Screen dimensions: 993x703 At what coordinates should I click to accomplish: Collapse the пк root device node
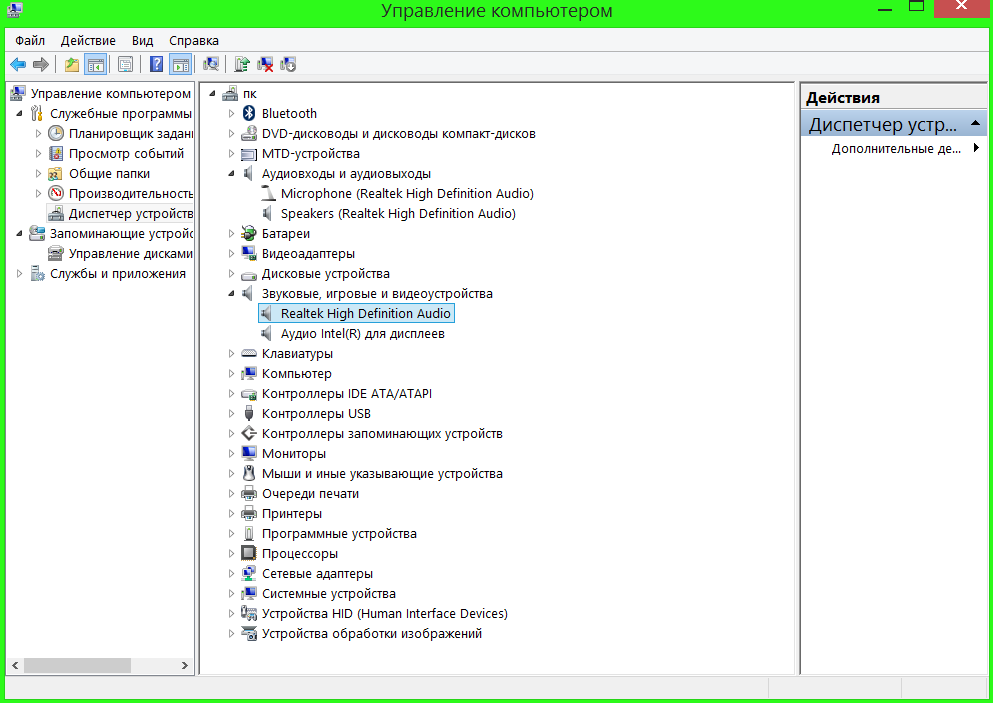tap(212, 94)
